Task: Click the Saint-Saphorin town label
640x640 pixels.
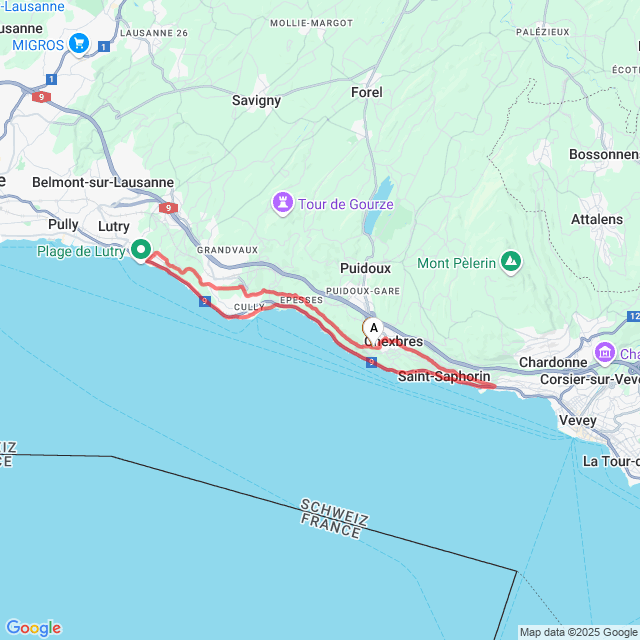Action: 444,376
